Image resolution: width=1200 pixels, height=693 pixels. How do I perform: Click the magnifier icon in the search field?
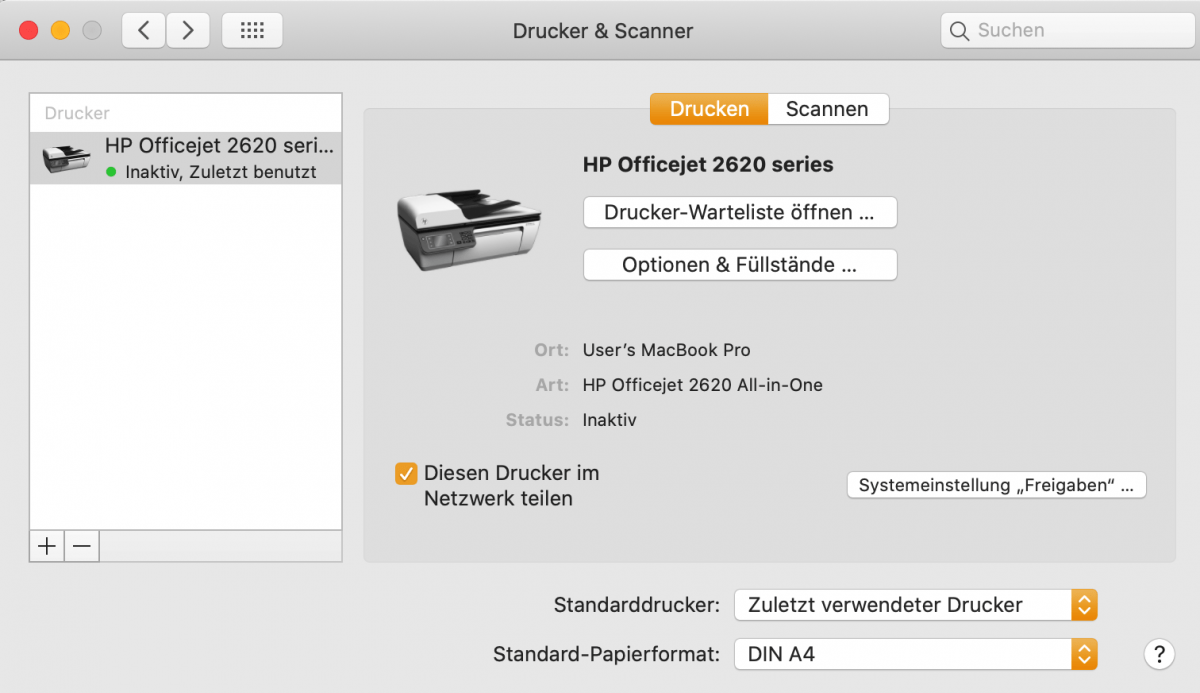point(959,31)
